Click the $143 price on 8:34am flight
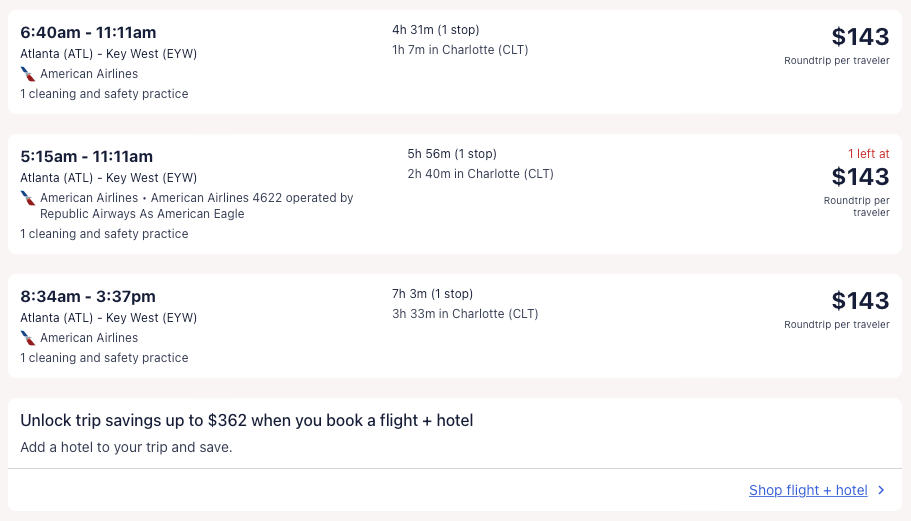This screenshot has height=521, width=911. pyautogui.click(x=860, y=301)
